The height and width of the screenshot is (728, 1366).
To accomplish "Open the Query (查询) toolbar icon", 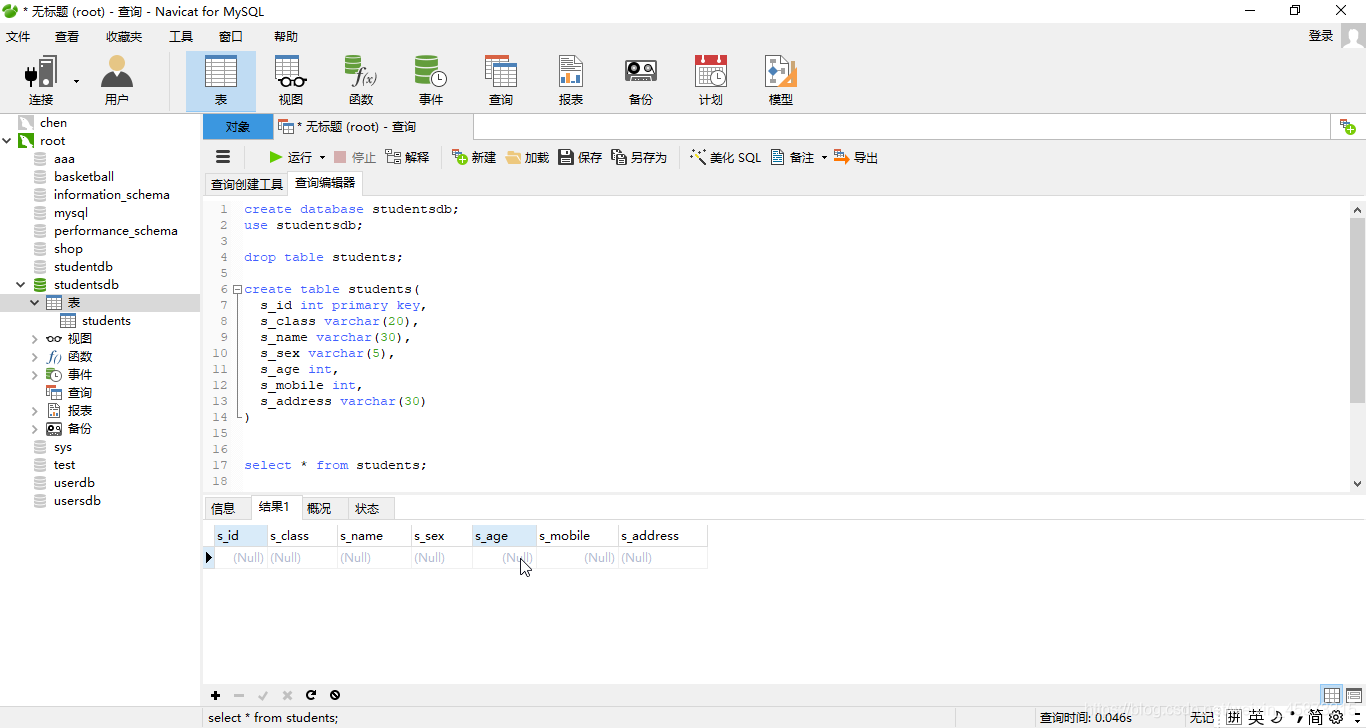I will (x=501, y=81).
